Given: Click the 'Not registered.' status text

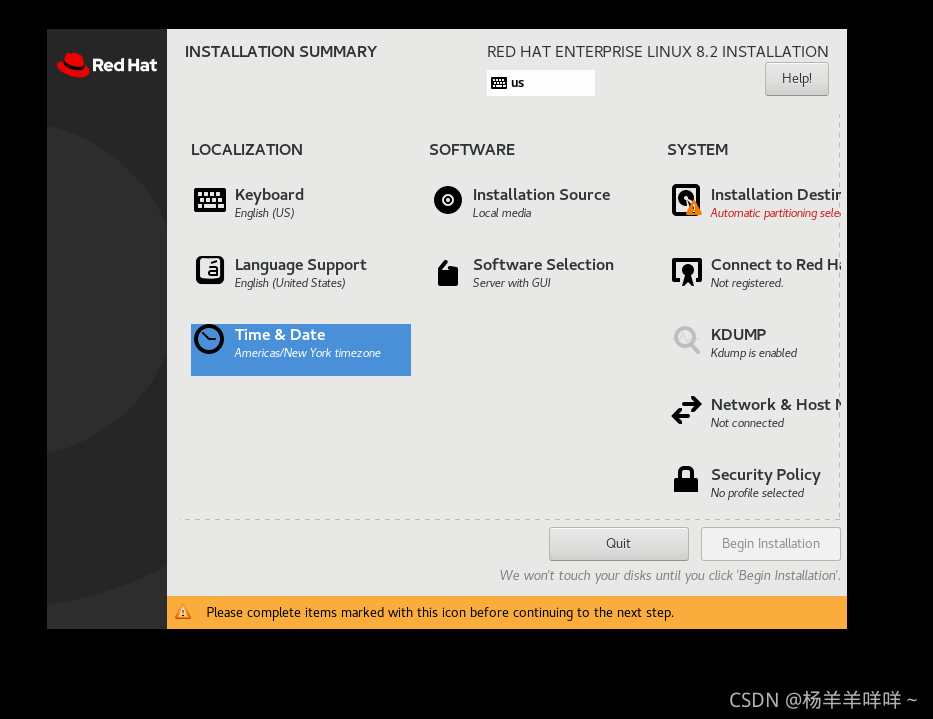Looking at the screenshot, I should point(747,283).
